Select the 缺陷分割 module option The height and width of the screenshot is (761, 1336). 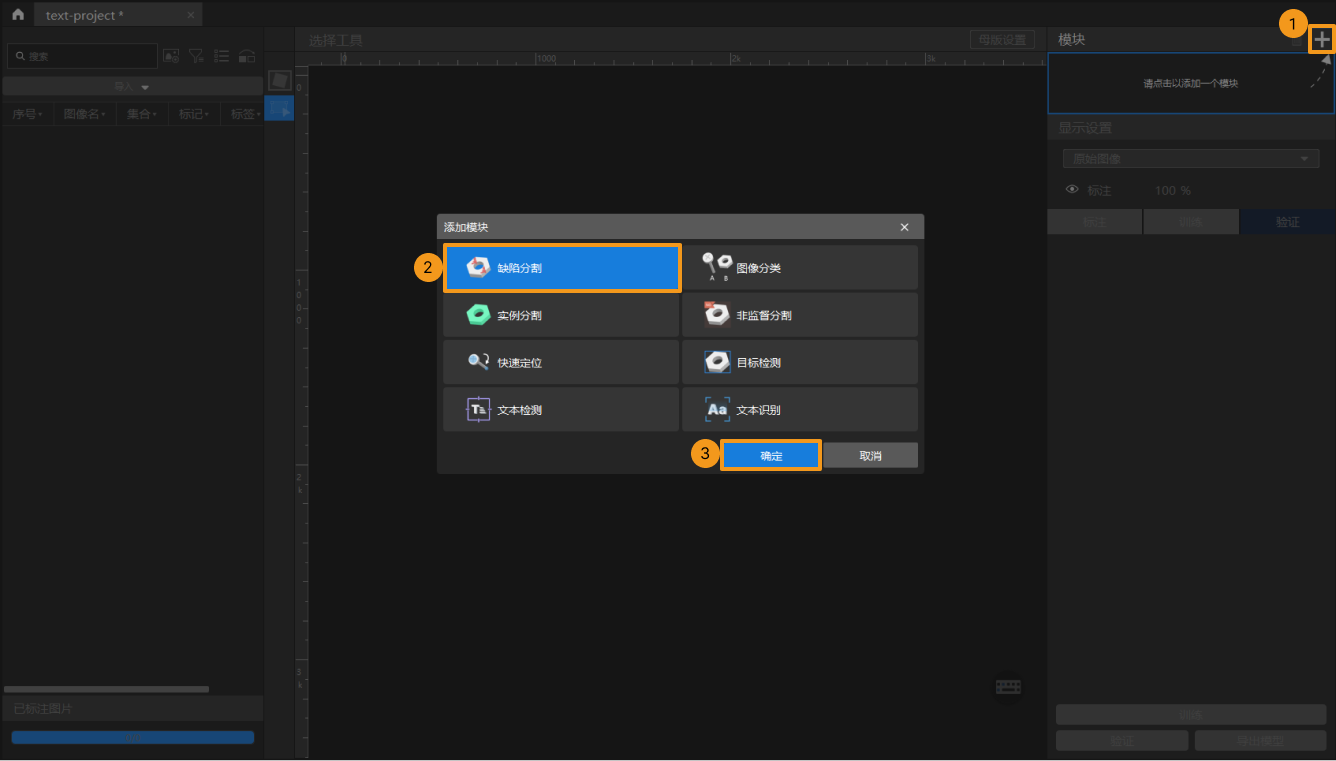click(x=562, y=268)
